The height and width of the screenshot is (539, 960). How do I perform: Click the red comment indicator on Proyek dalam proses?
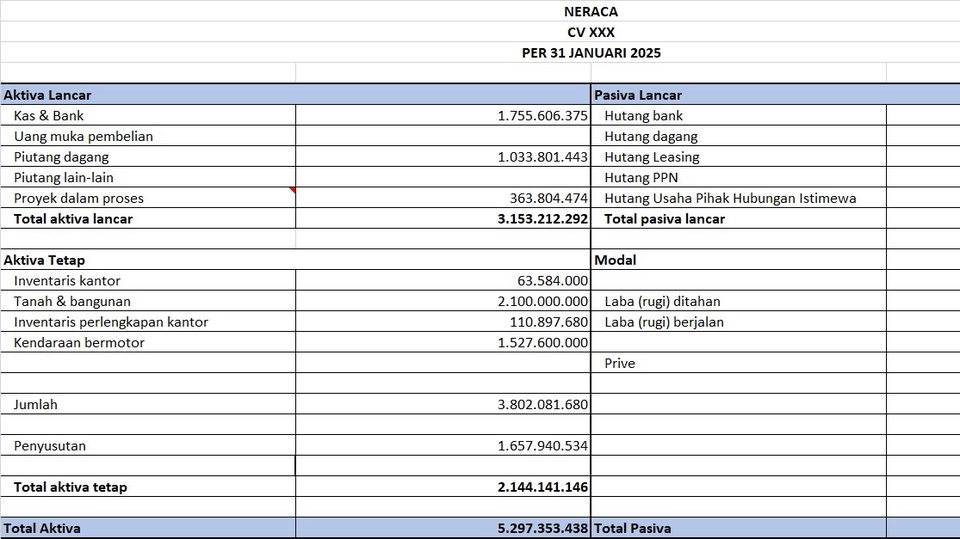[293, 190]
